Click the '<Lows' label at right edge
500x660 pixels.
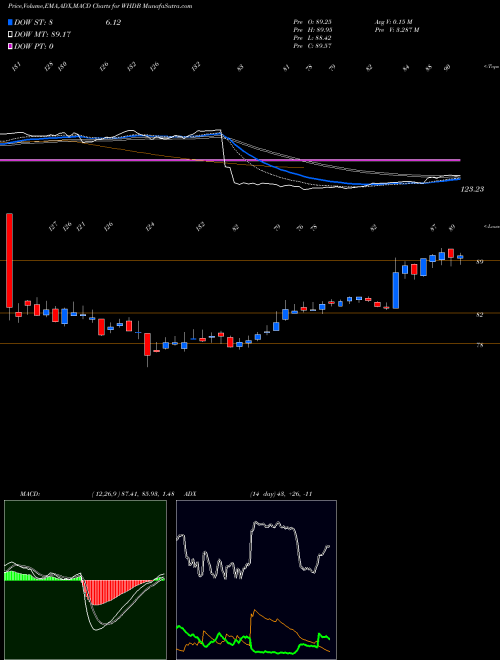(491, 226)
